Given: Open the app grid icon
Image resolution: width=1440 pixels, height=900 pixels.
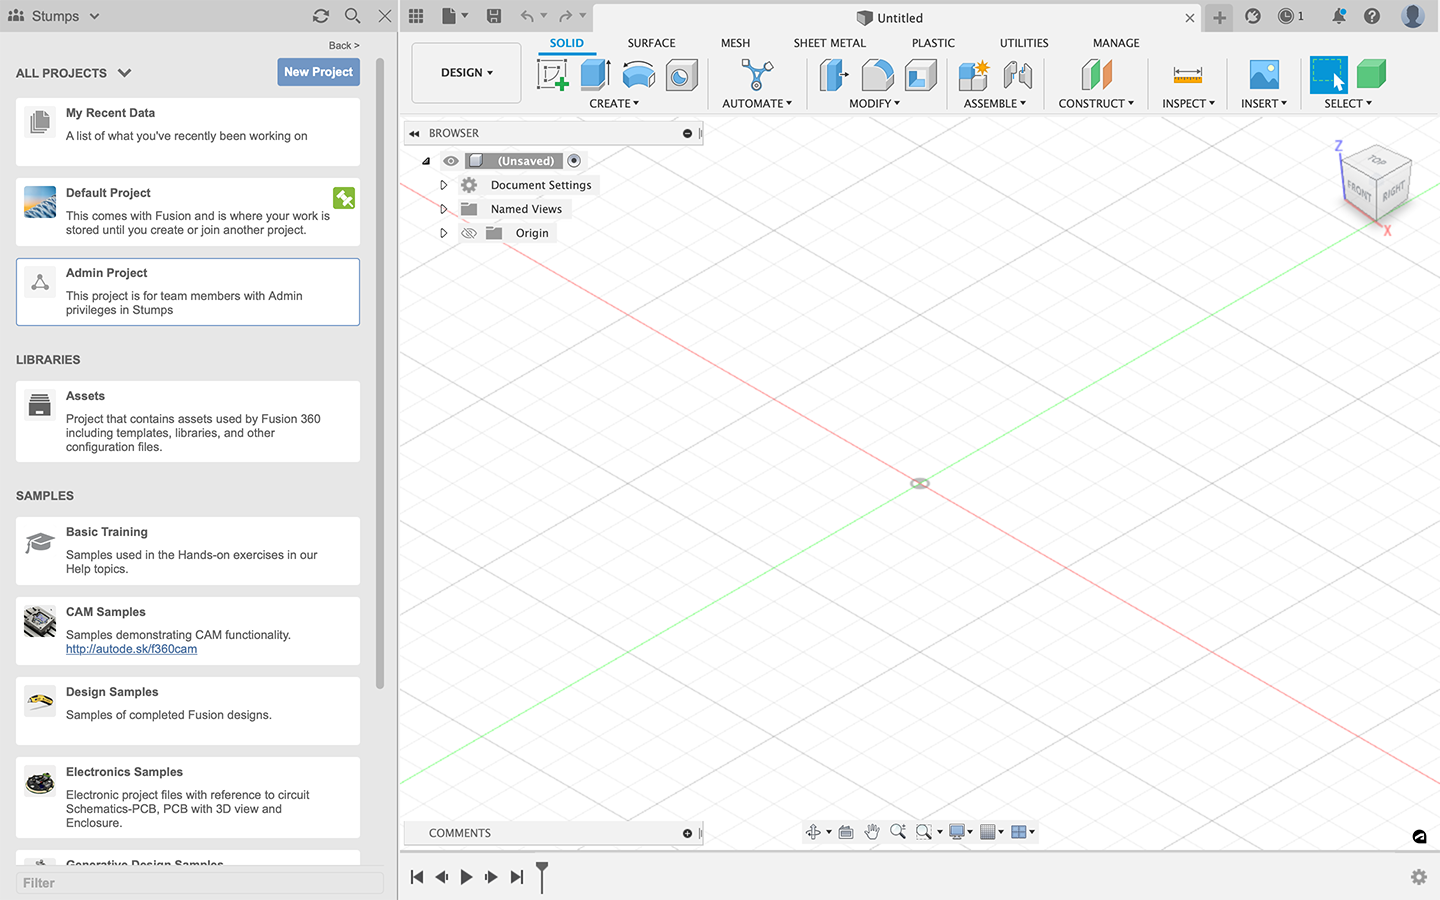Looking at the screenshot, I should click(416, 16).
